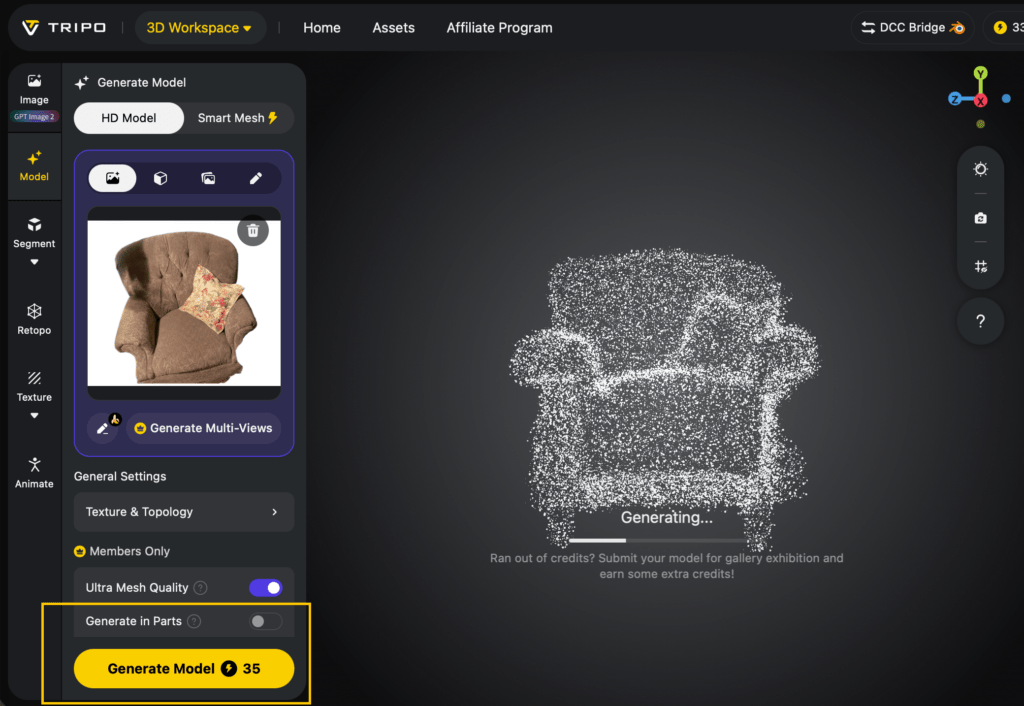Screen dimensions: 1024x706
Task: Click the DCC Bridge button
Action: (x=912, y=27)
